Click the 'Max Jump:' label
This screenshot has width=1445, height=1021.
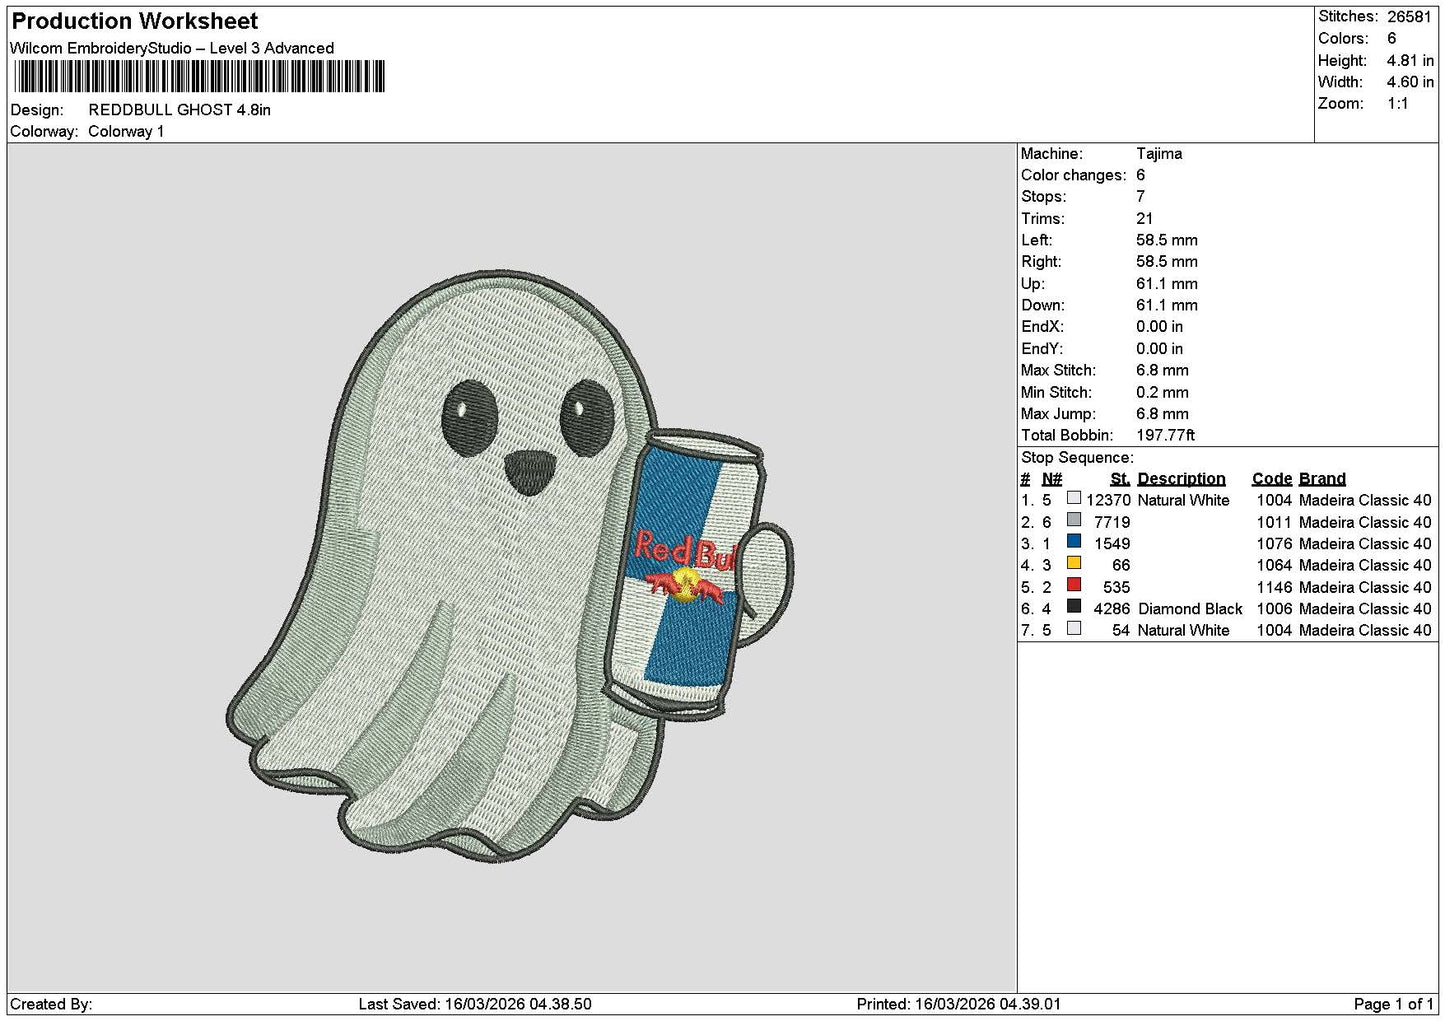(x=1057, y=414)
